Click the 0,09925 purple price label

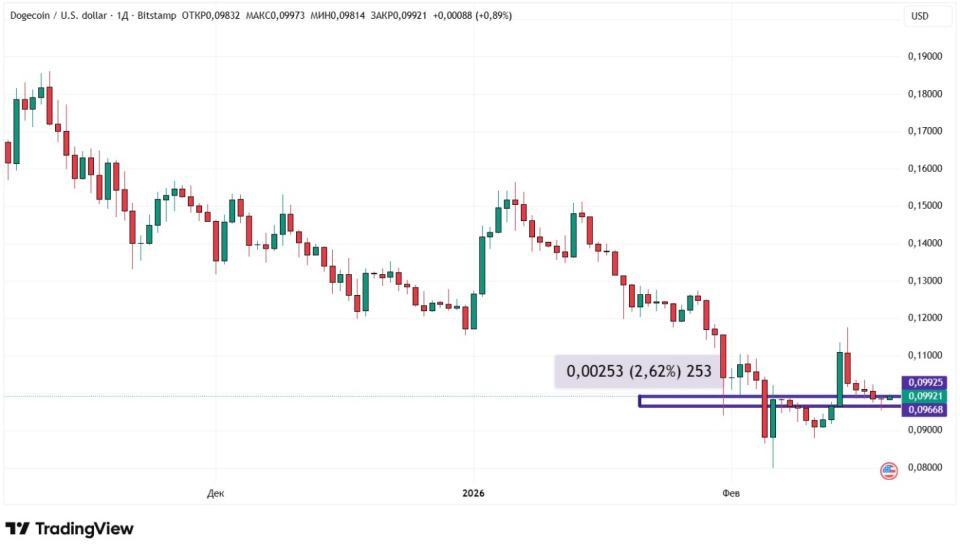[923, 382]
